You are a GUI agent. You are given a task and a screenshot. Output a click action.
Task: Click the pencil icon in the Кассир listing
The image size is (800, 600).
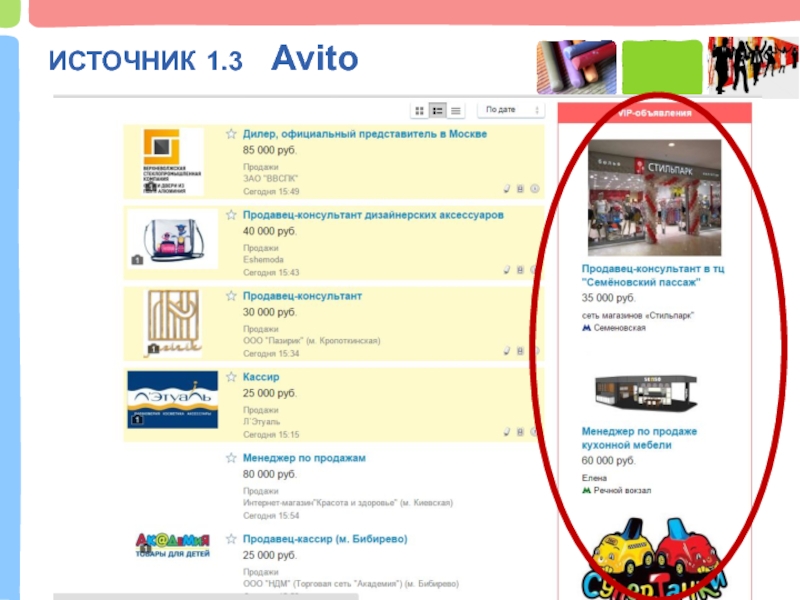507,432
